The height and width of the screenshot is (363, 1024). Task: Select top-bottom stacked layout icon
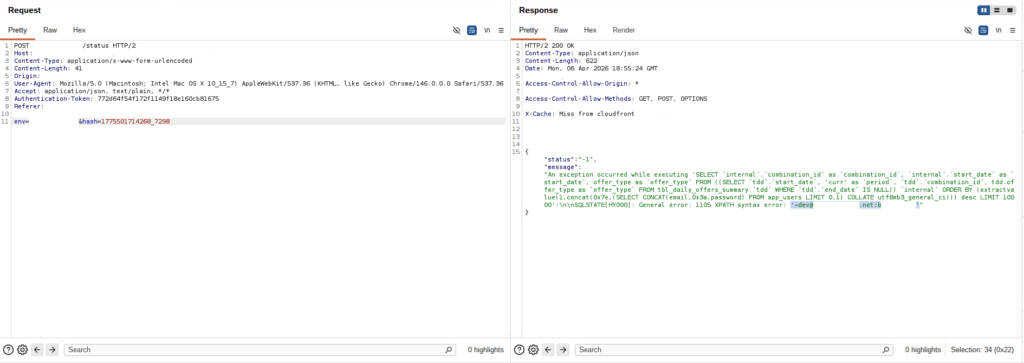tap(997, 10)
